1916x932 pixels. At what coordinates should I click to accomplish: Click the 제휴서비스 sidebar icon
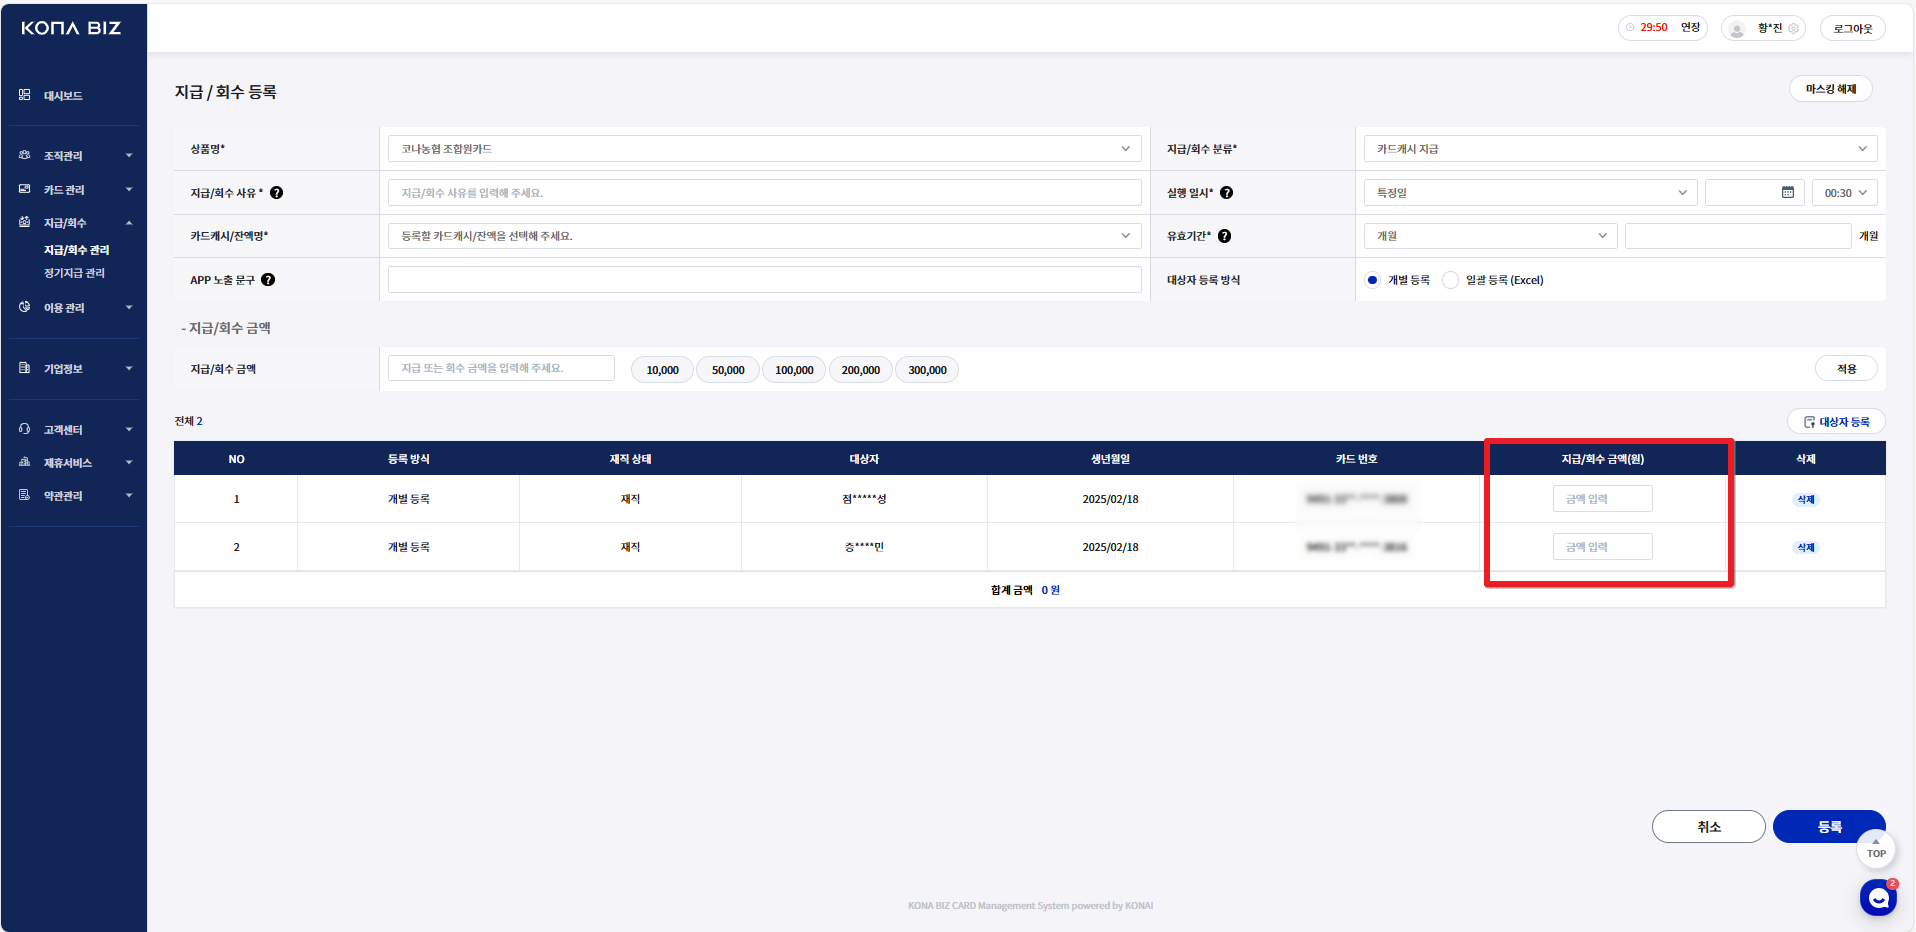(x=24, y=462)
